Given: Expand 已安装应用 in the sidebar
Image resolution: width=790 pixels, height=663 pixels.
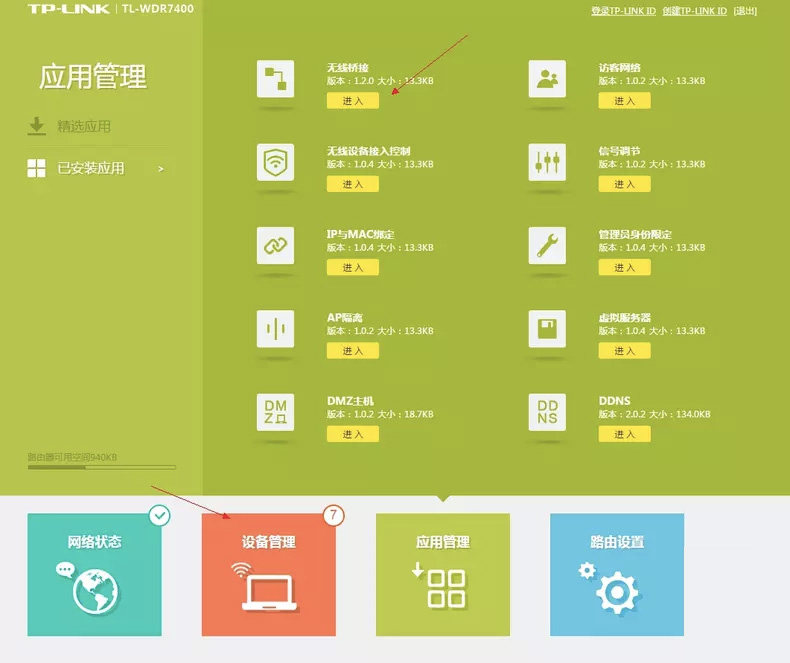Looking at the screenshot, I should pos(96,169).
